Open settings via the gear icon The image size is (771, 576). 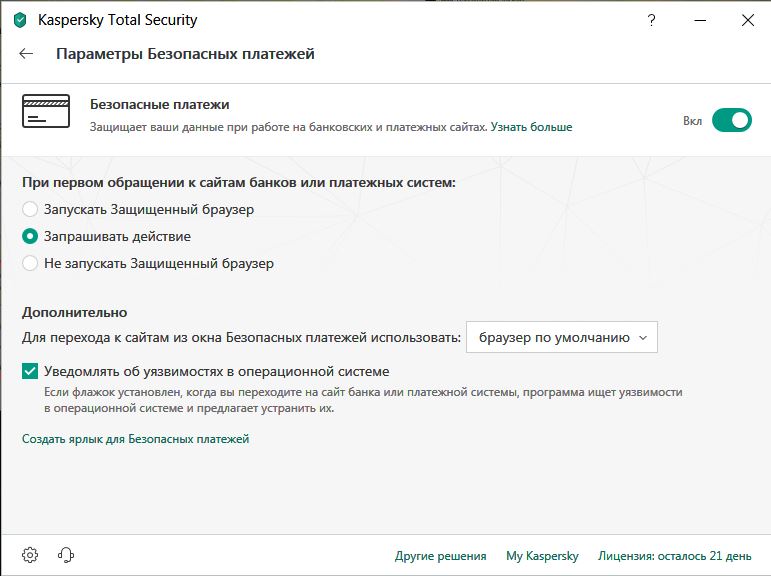[30, 555]
